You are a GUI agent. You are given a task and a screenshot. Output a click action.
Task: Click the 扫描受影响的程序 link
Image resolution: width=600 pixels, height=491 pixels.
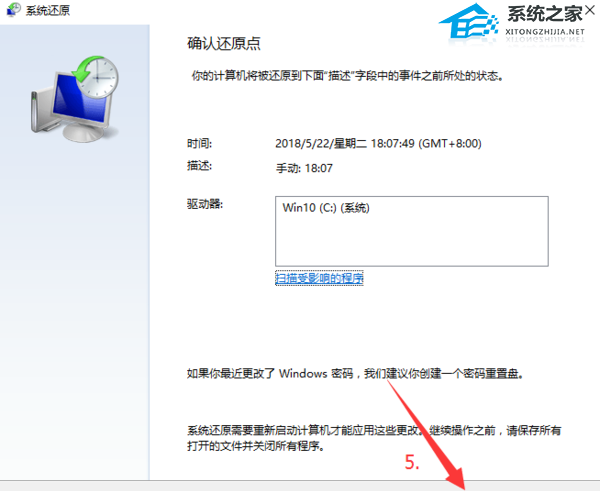(319, 278)
